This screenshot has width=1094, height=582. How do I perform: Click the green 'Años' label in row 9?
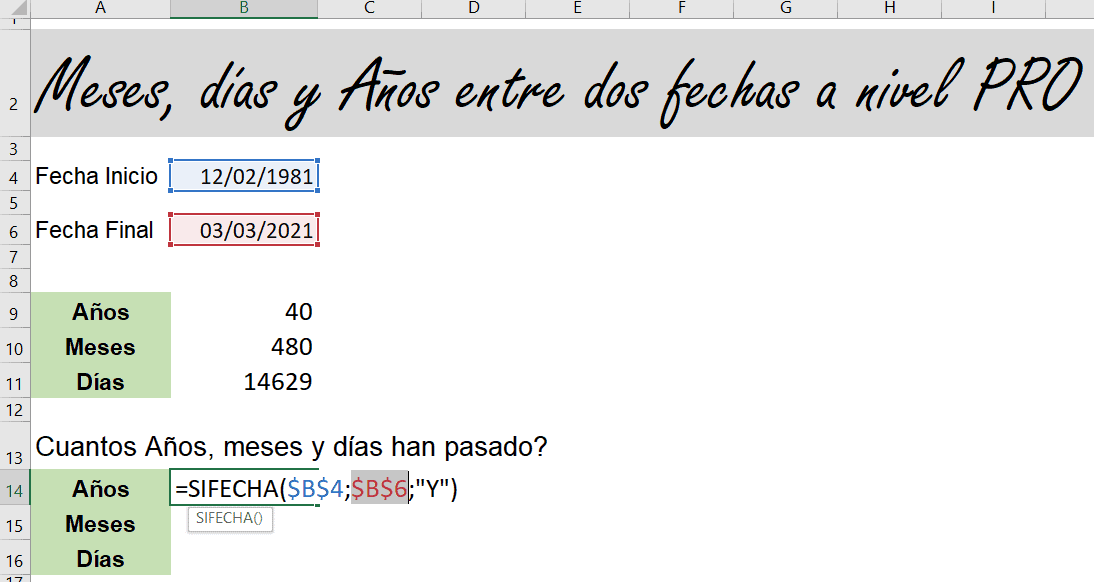(100, 311)
